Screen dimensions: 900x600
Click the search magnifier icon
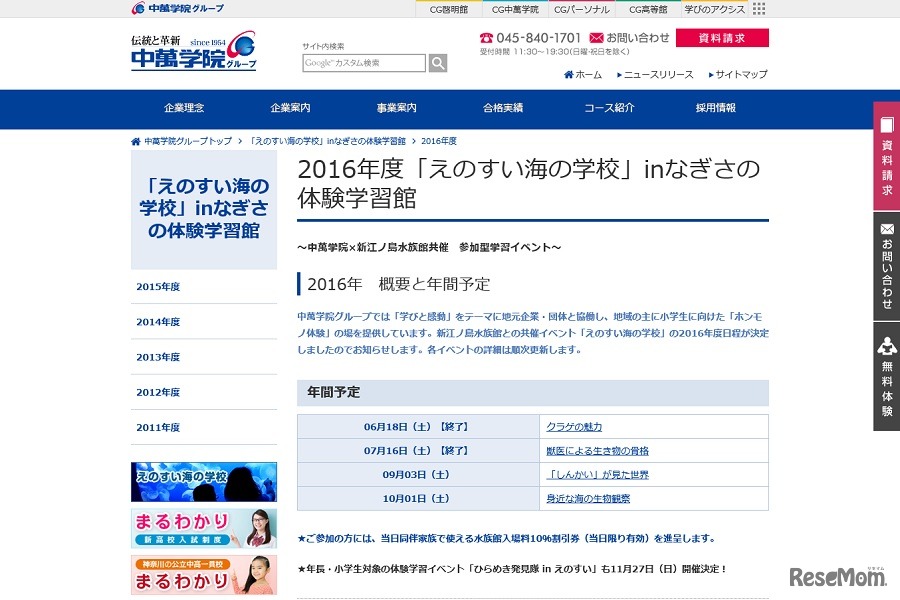(x=437, y=62)
